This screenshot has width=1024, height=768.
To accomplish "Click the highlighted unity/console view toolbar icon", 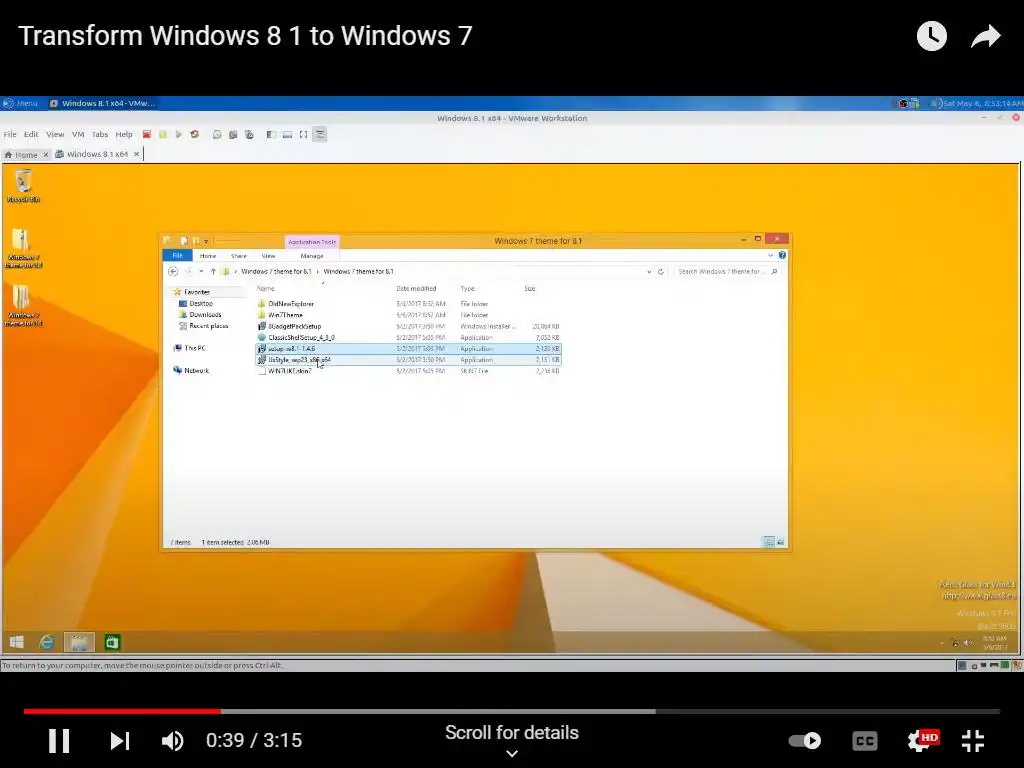I will pyautogui.click(x=319, y=135).
